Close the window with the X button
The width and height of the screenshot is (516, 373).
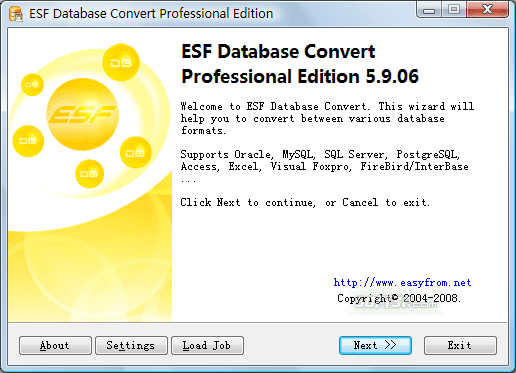pos(487,10)
